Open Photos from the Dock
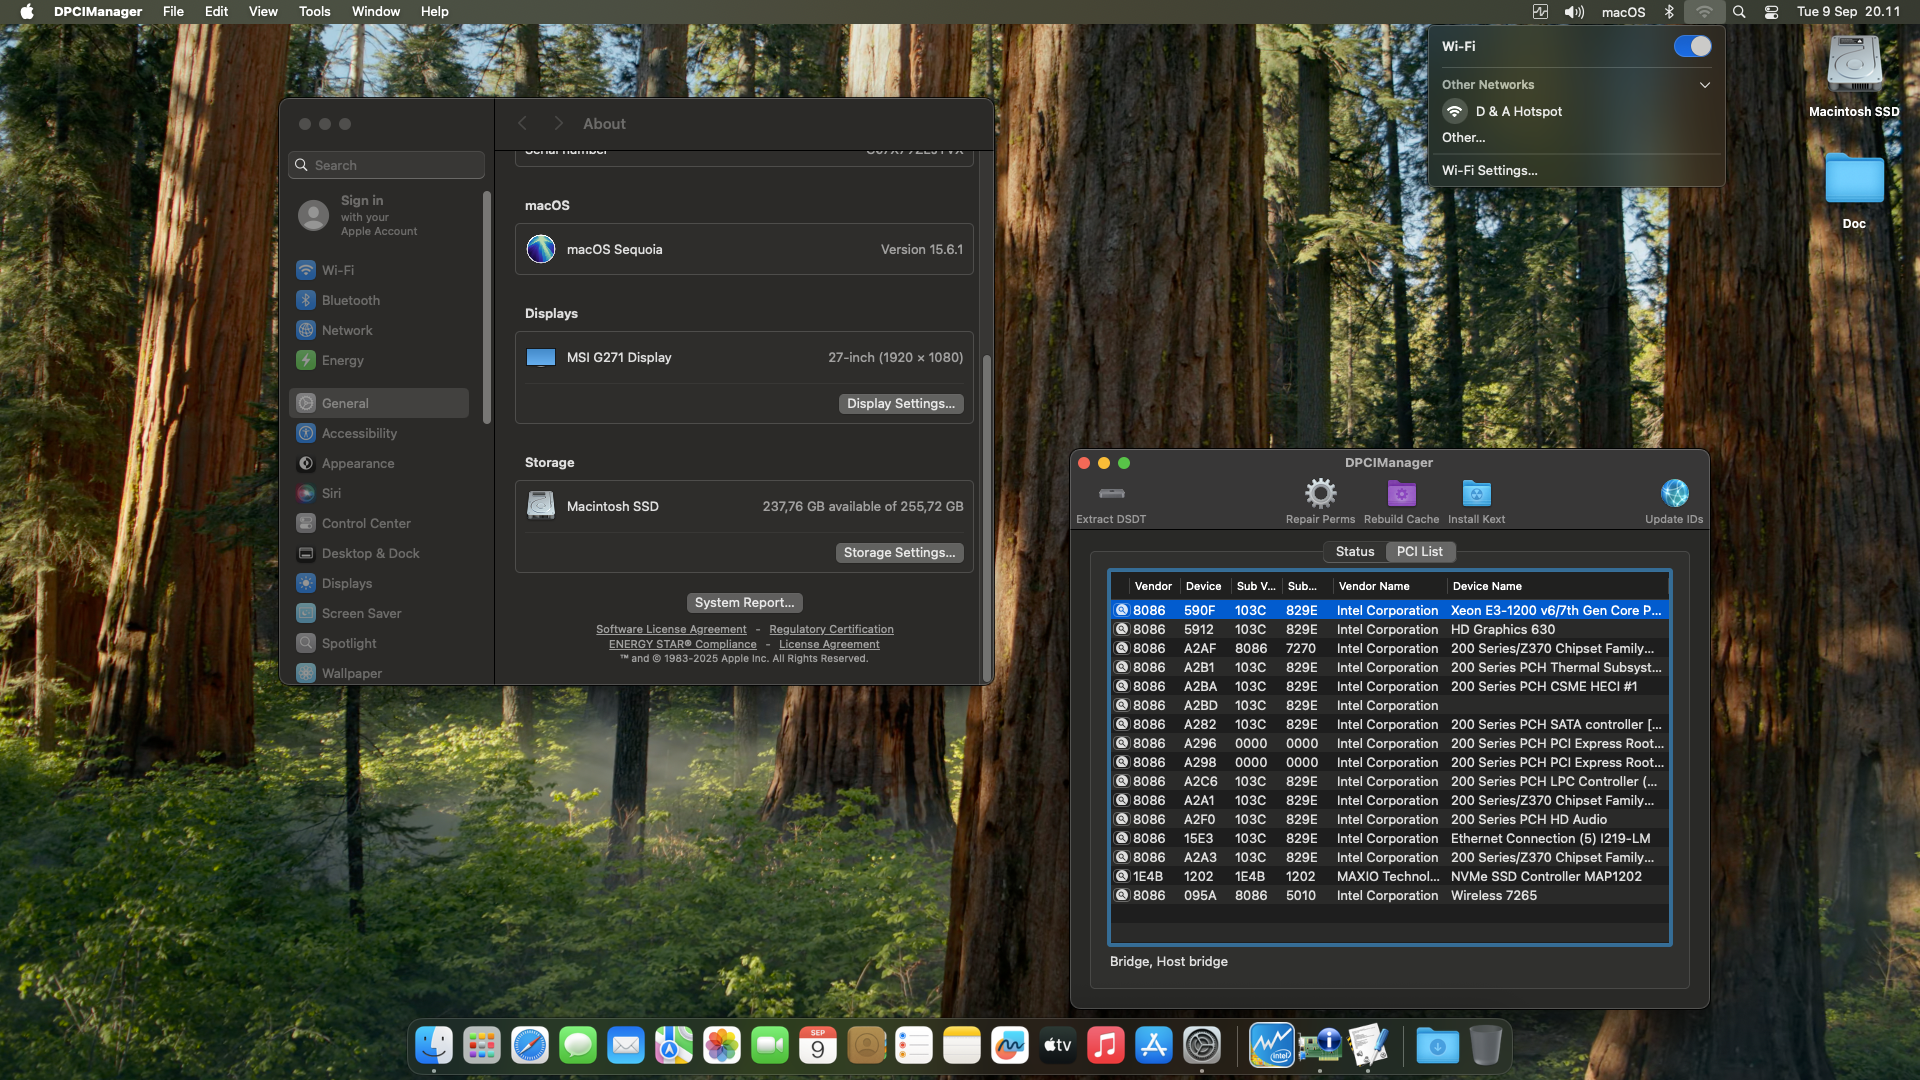Screen dimensions: 1920x1080 [x=722, y=1046]
